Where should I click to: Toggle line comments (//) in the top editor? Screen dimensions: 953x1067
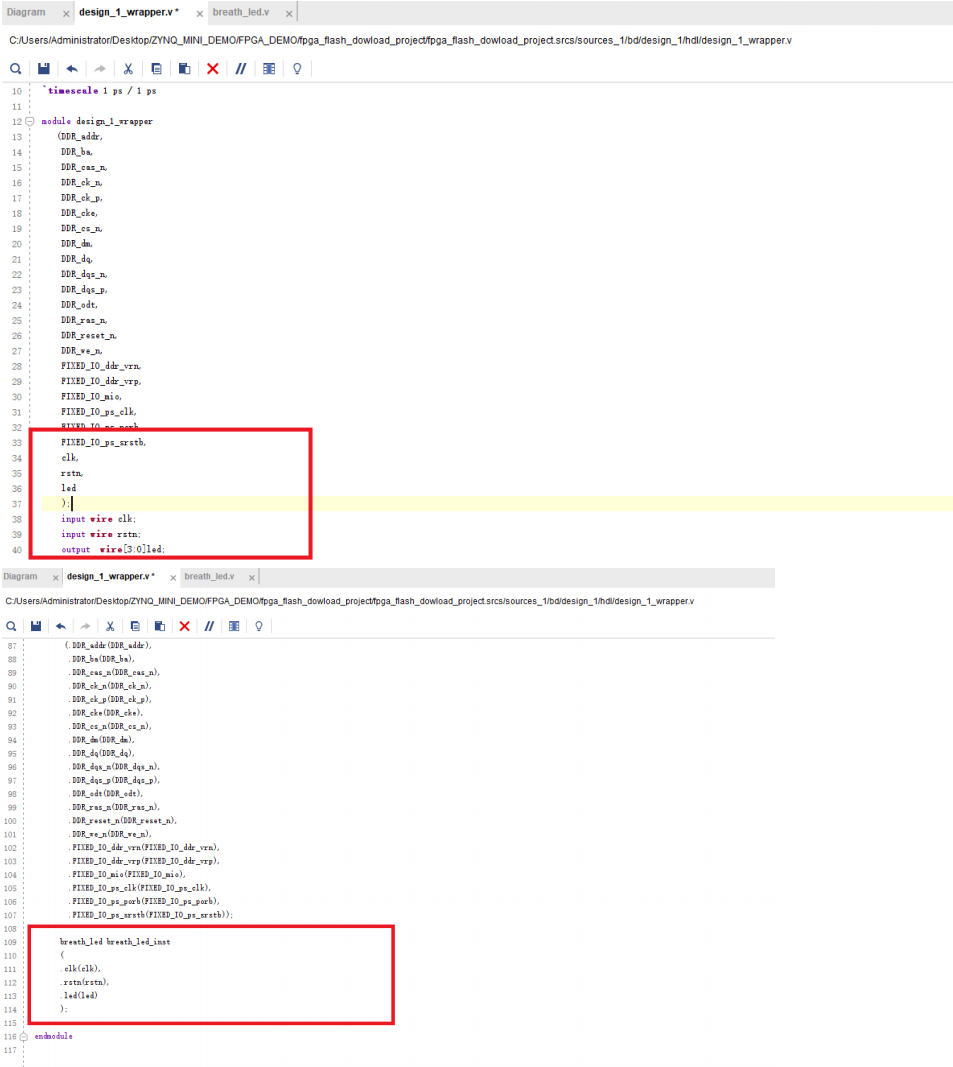tap(240, 69)
